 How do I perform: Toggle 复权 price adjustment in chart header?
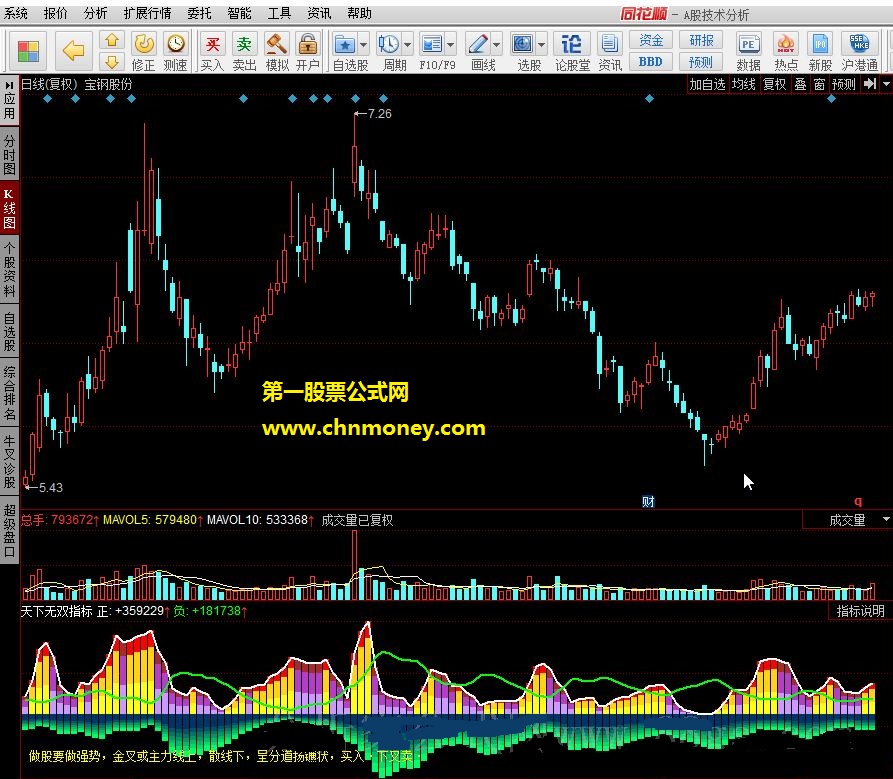(774, 84)
